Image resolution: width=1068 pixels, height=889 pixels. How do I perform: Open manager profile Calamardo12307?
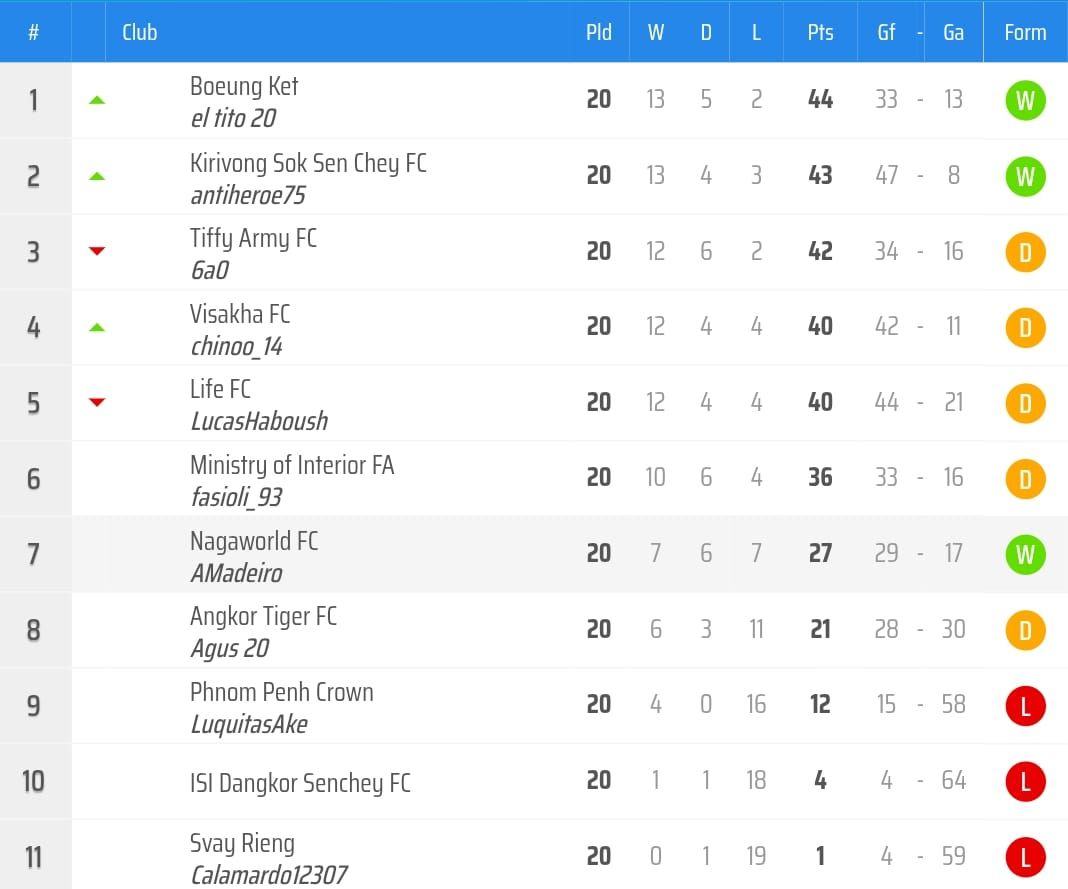click(268, 875)
